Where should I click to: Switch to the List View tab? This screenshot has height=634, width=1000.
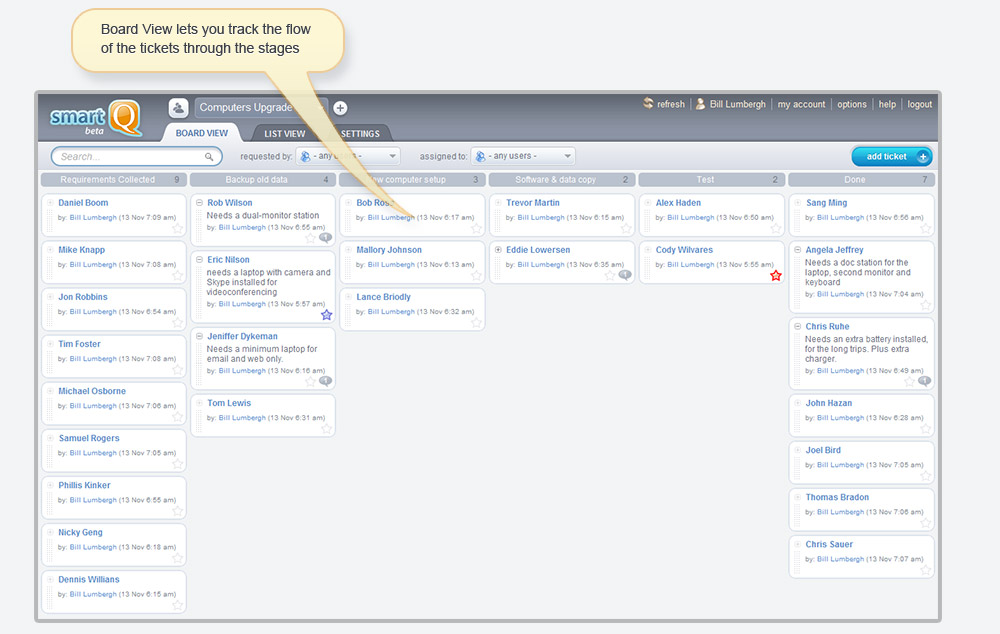click(x=284, y=133)
